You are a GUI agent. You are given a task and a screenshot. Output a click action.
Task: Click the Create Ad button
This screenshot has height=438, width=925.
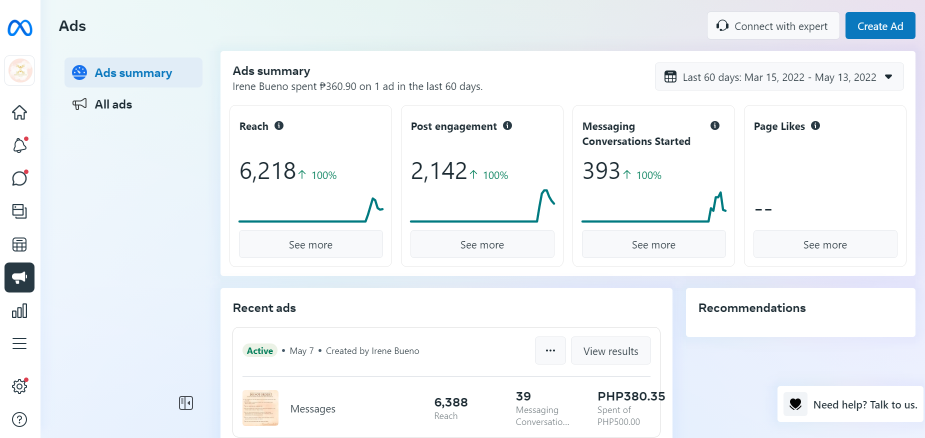(880, 26)
